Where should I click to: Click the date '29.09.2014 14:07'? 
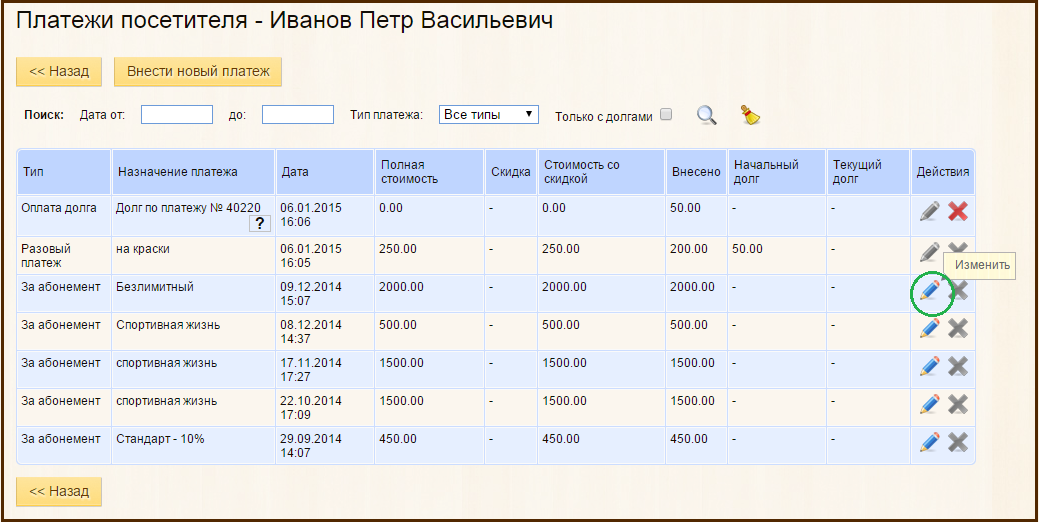(x=311, y=445)
